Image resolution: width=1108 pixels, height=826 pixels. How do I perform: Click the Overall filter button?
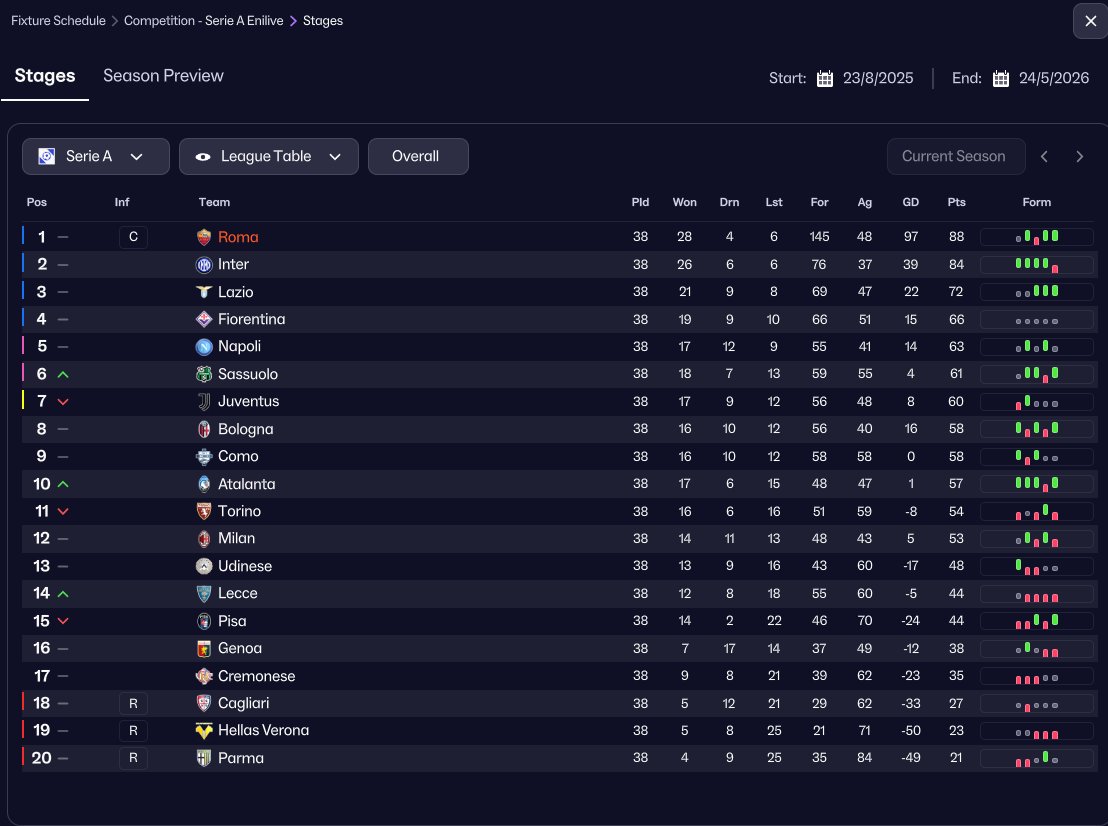coord(418,157)
